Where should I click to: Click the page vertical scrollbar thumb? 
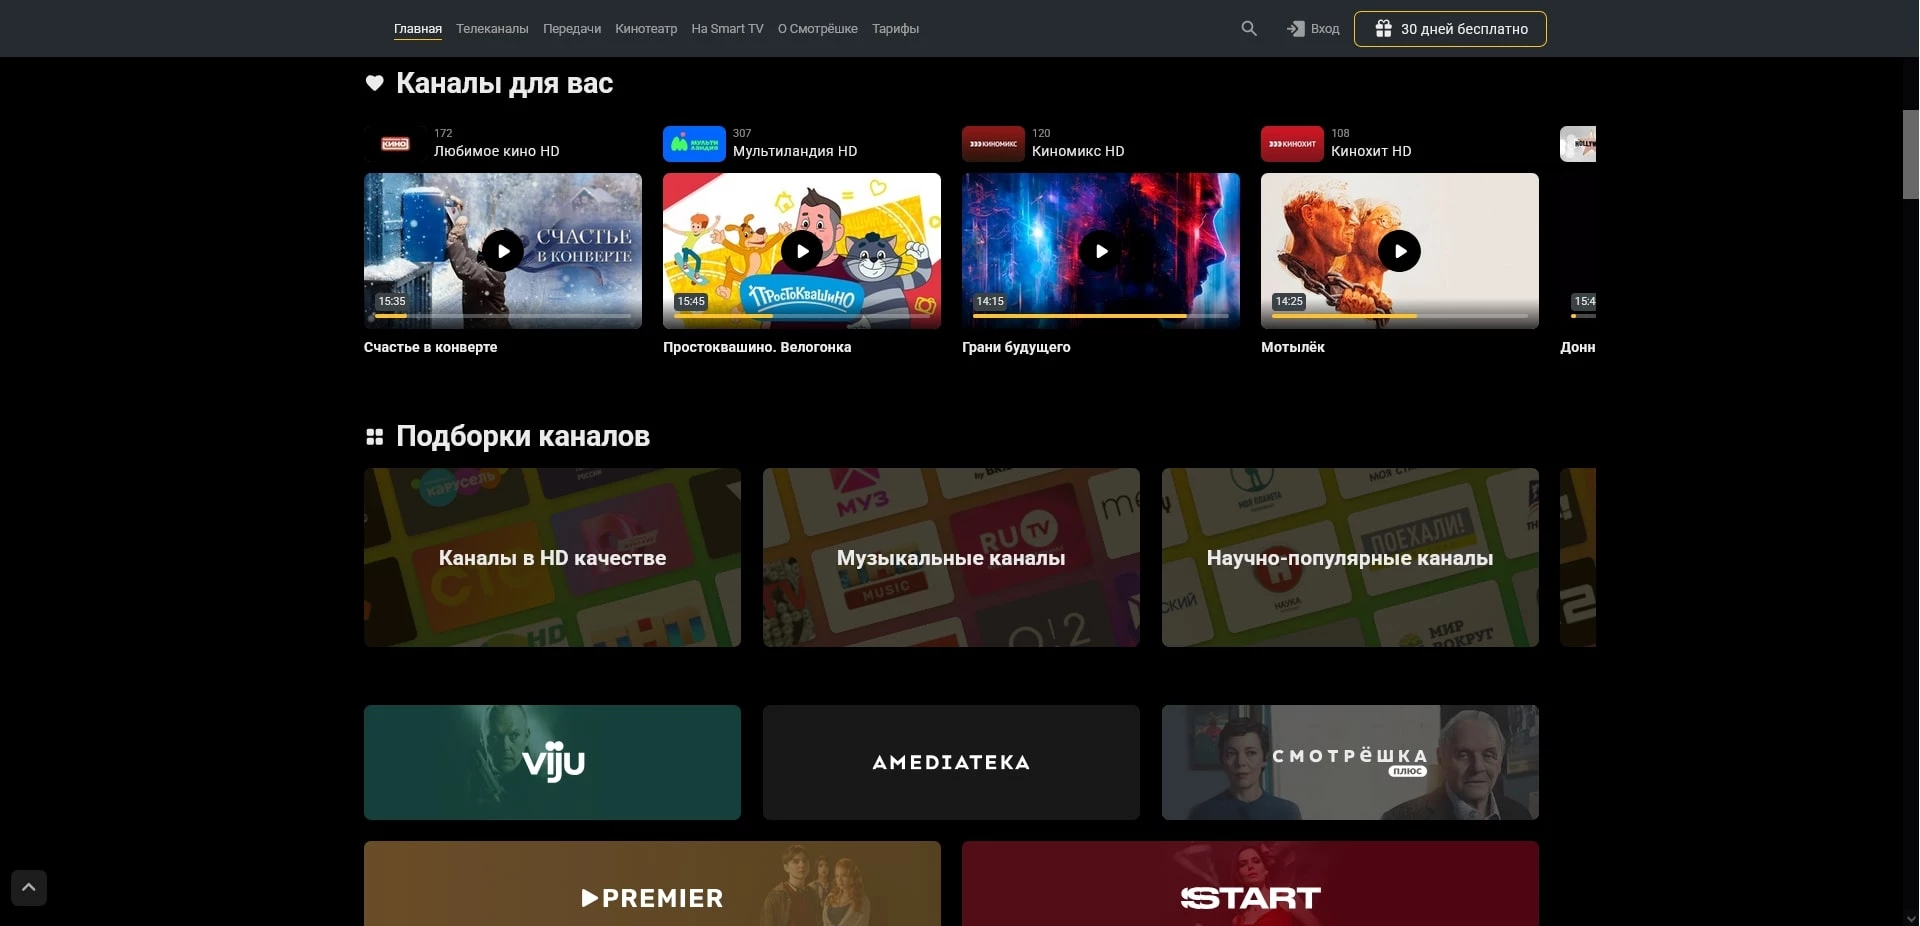1910,155
